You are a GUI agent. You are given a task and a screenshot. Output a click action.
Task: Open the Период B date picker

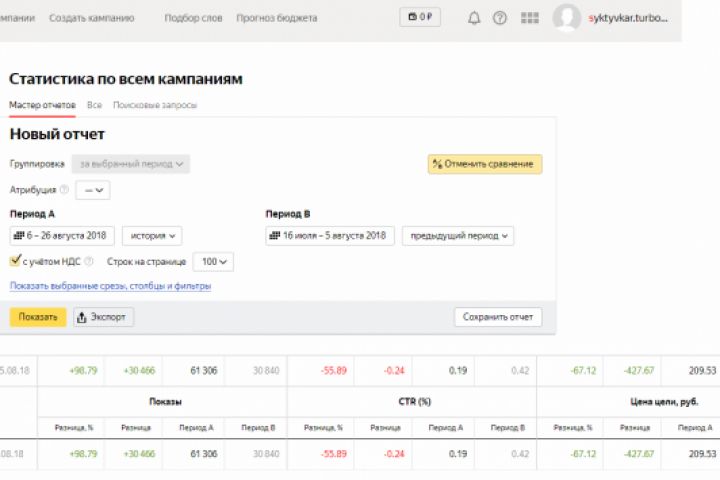tap(330, 236)
